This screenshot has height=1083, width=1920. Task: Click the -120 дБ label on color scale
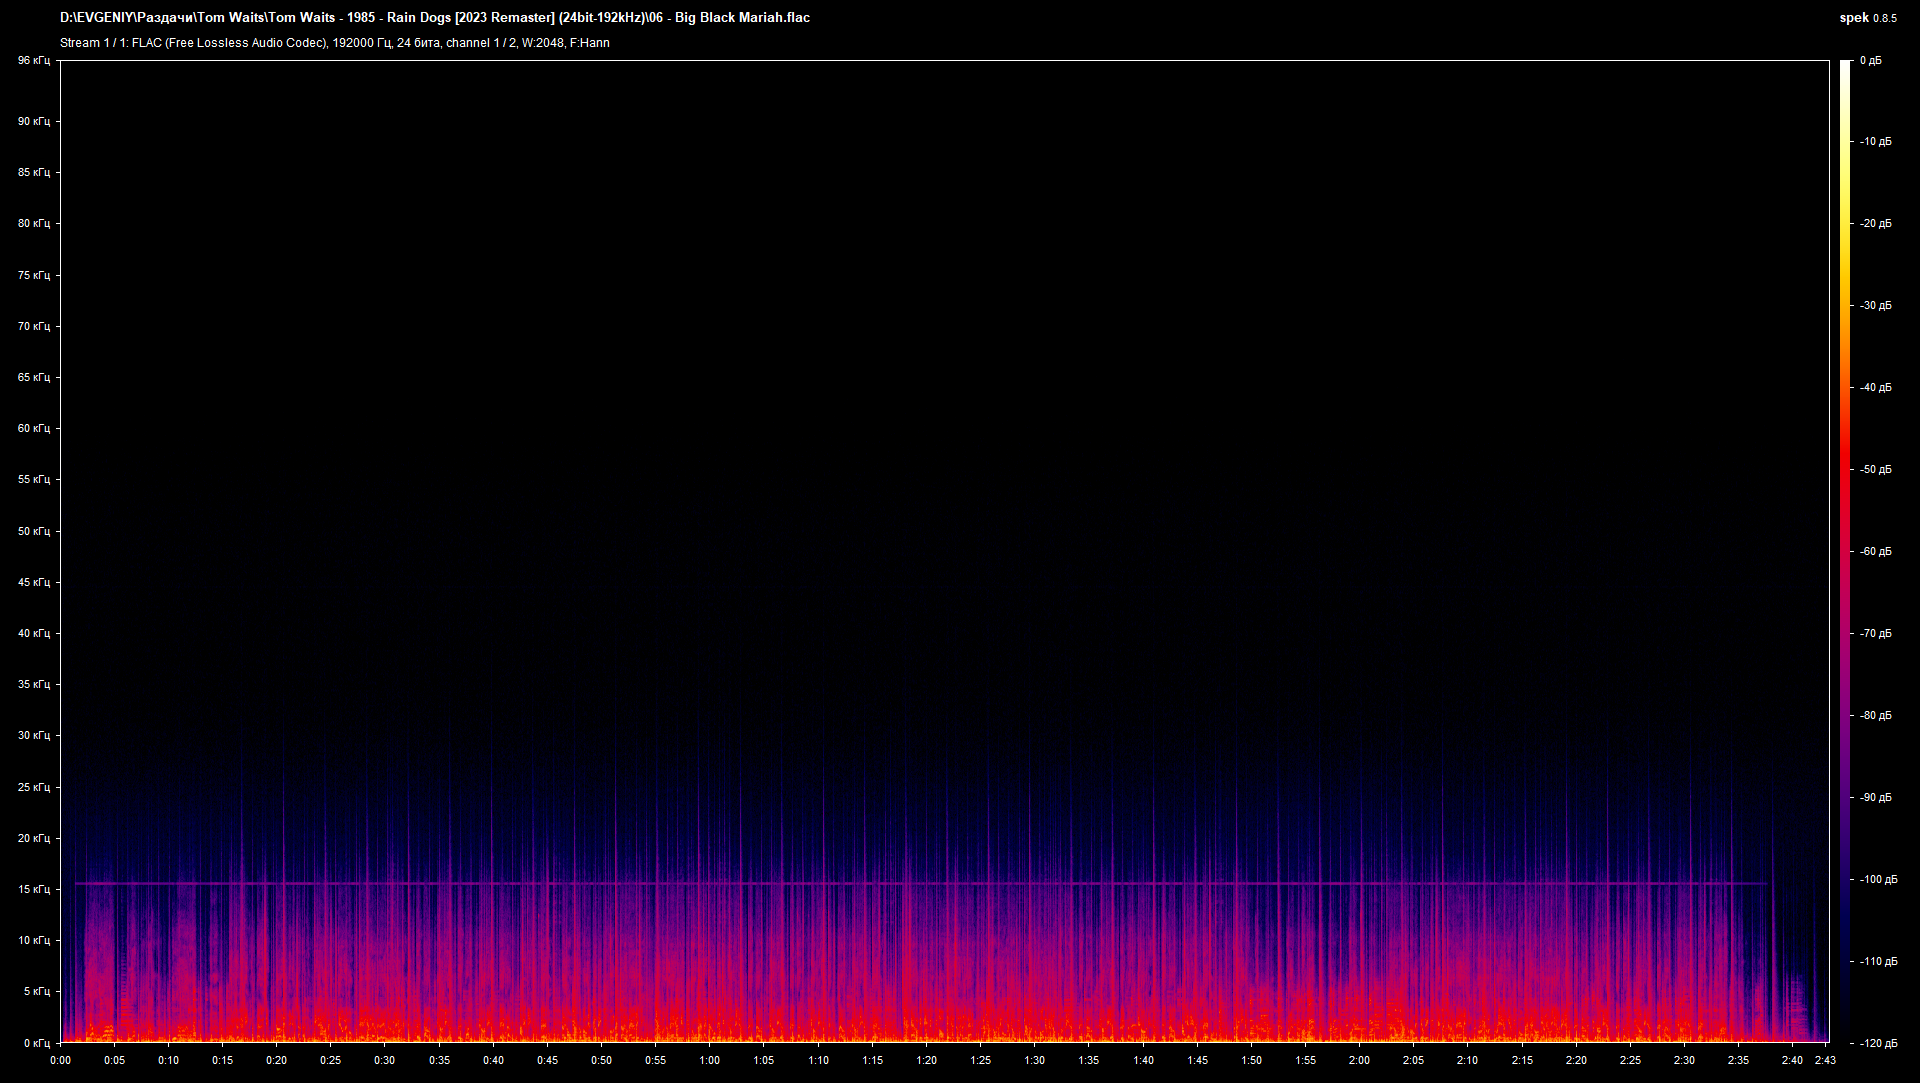point(1878,1043)
